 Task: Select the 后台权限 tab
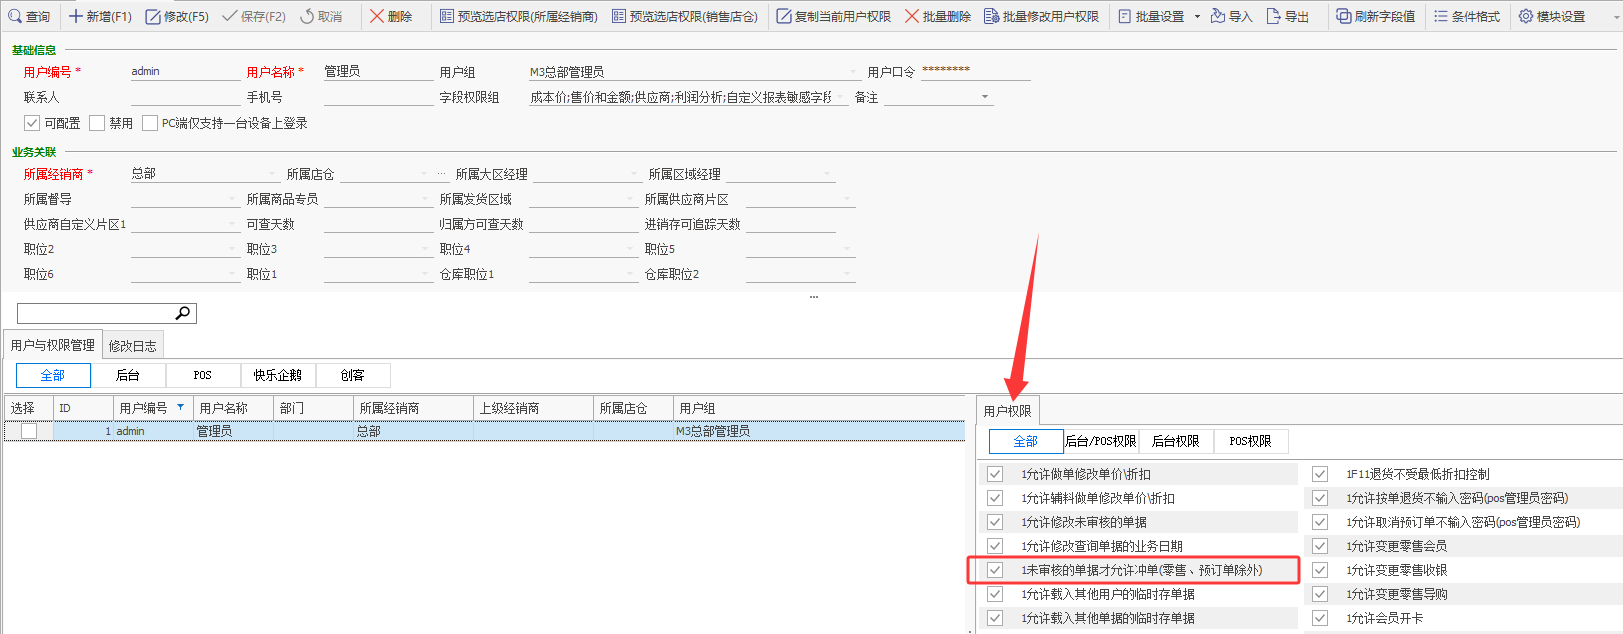[x=1175, y=441]
